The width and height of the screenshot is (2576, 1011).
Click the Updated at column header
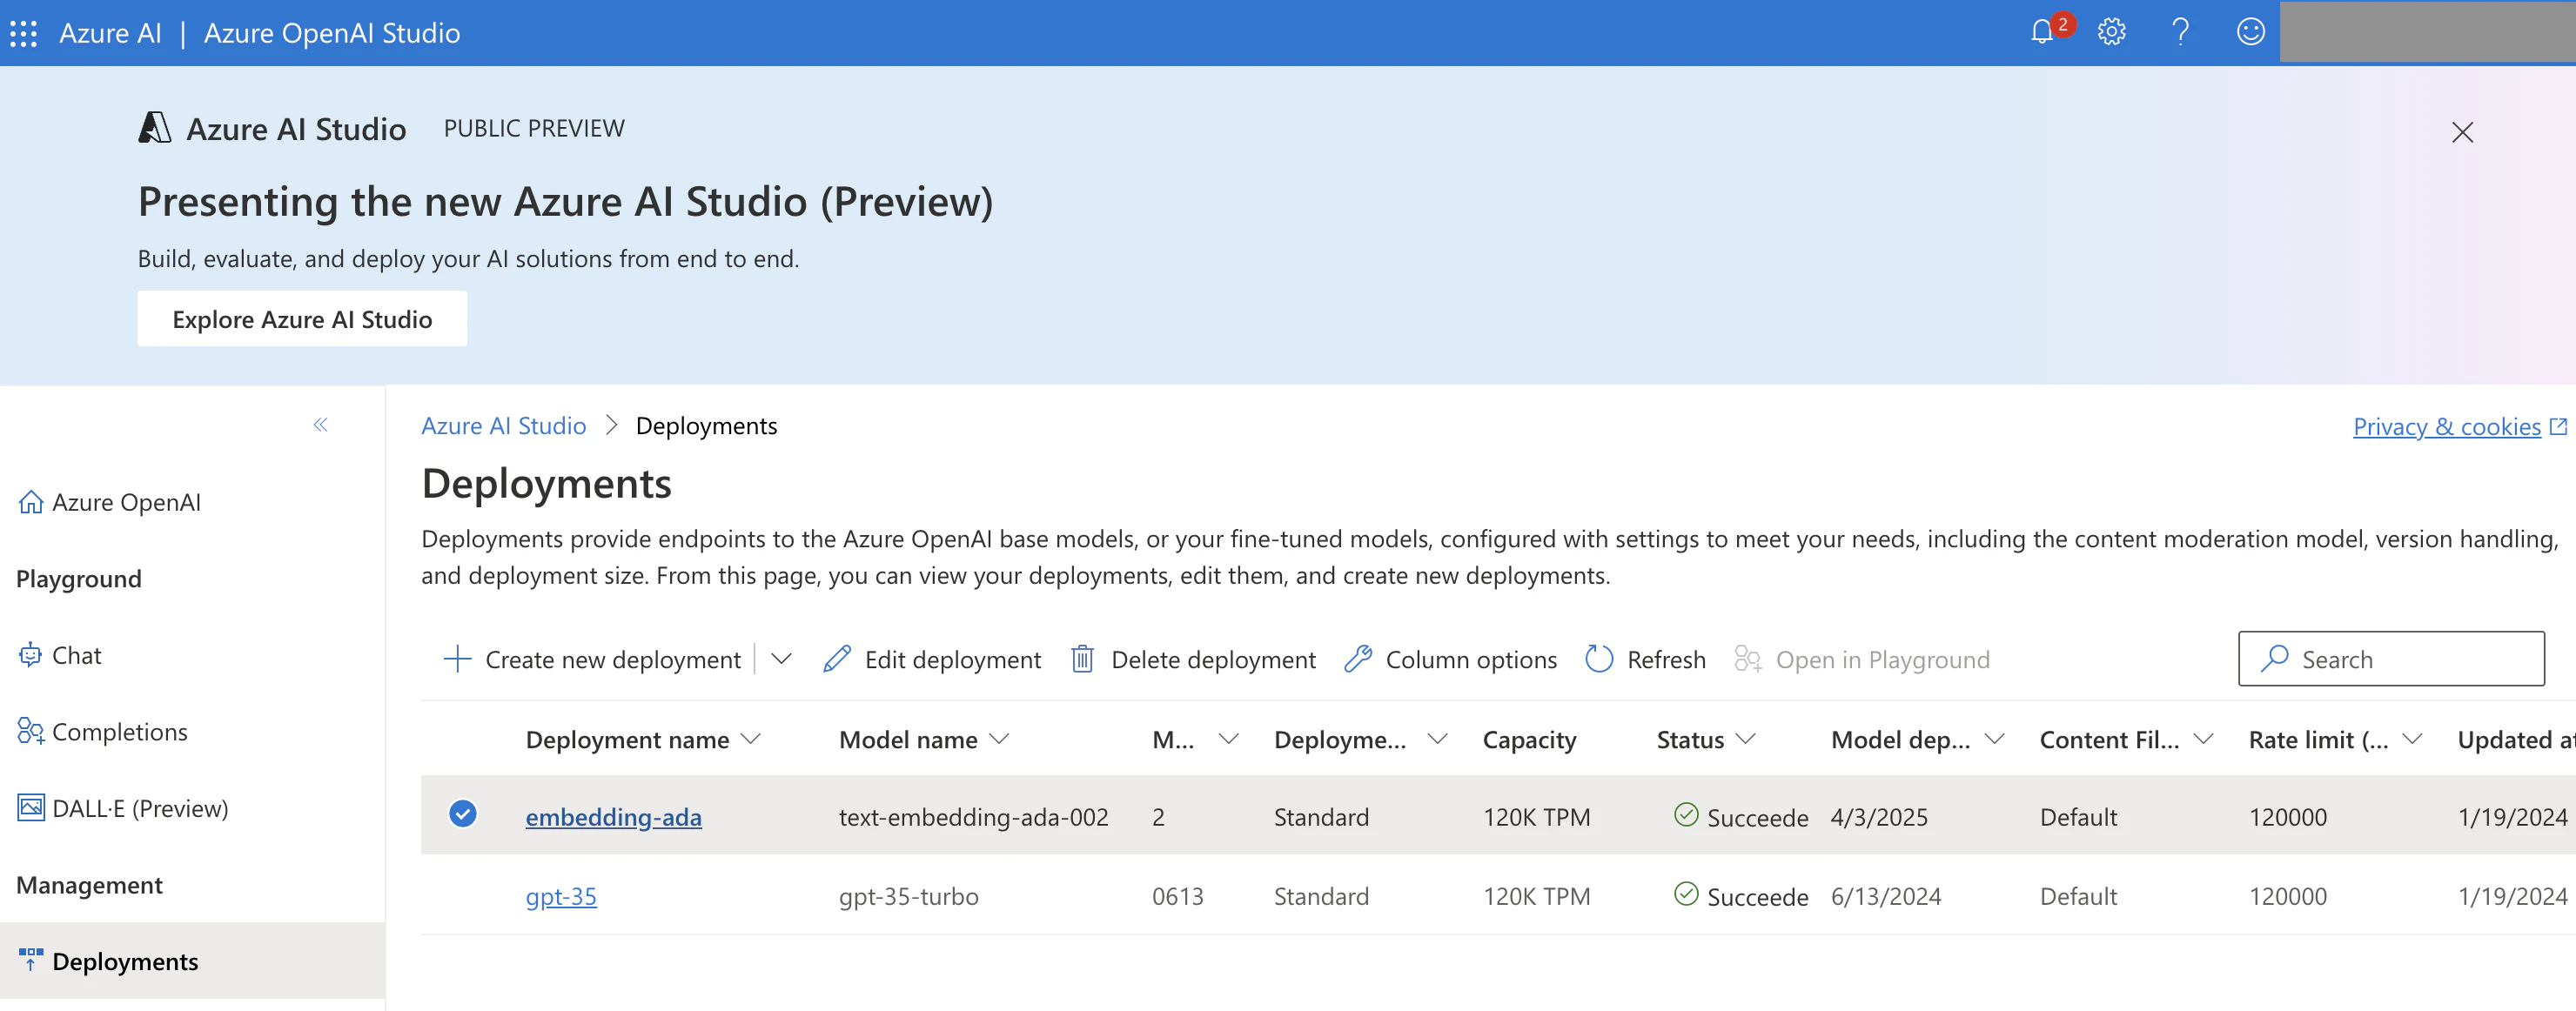[2516, 739]
